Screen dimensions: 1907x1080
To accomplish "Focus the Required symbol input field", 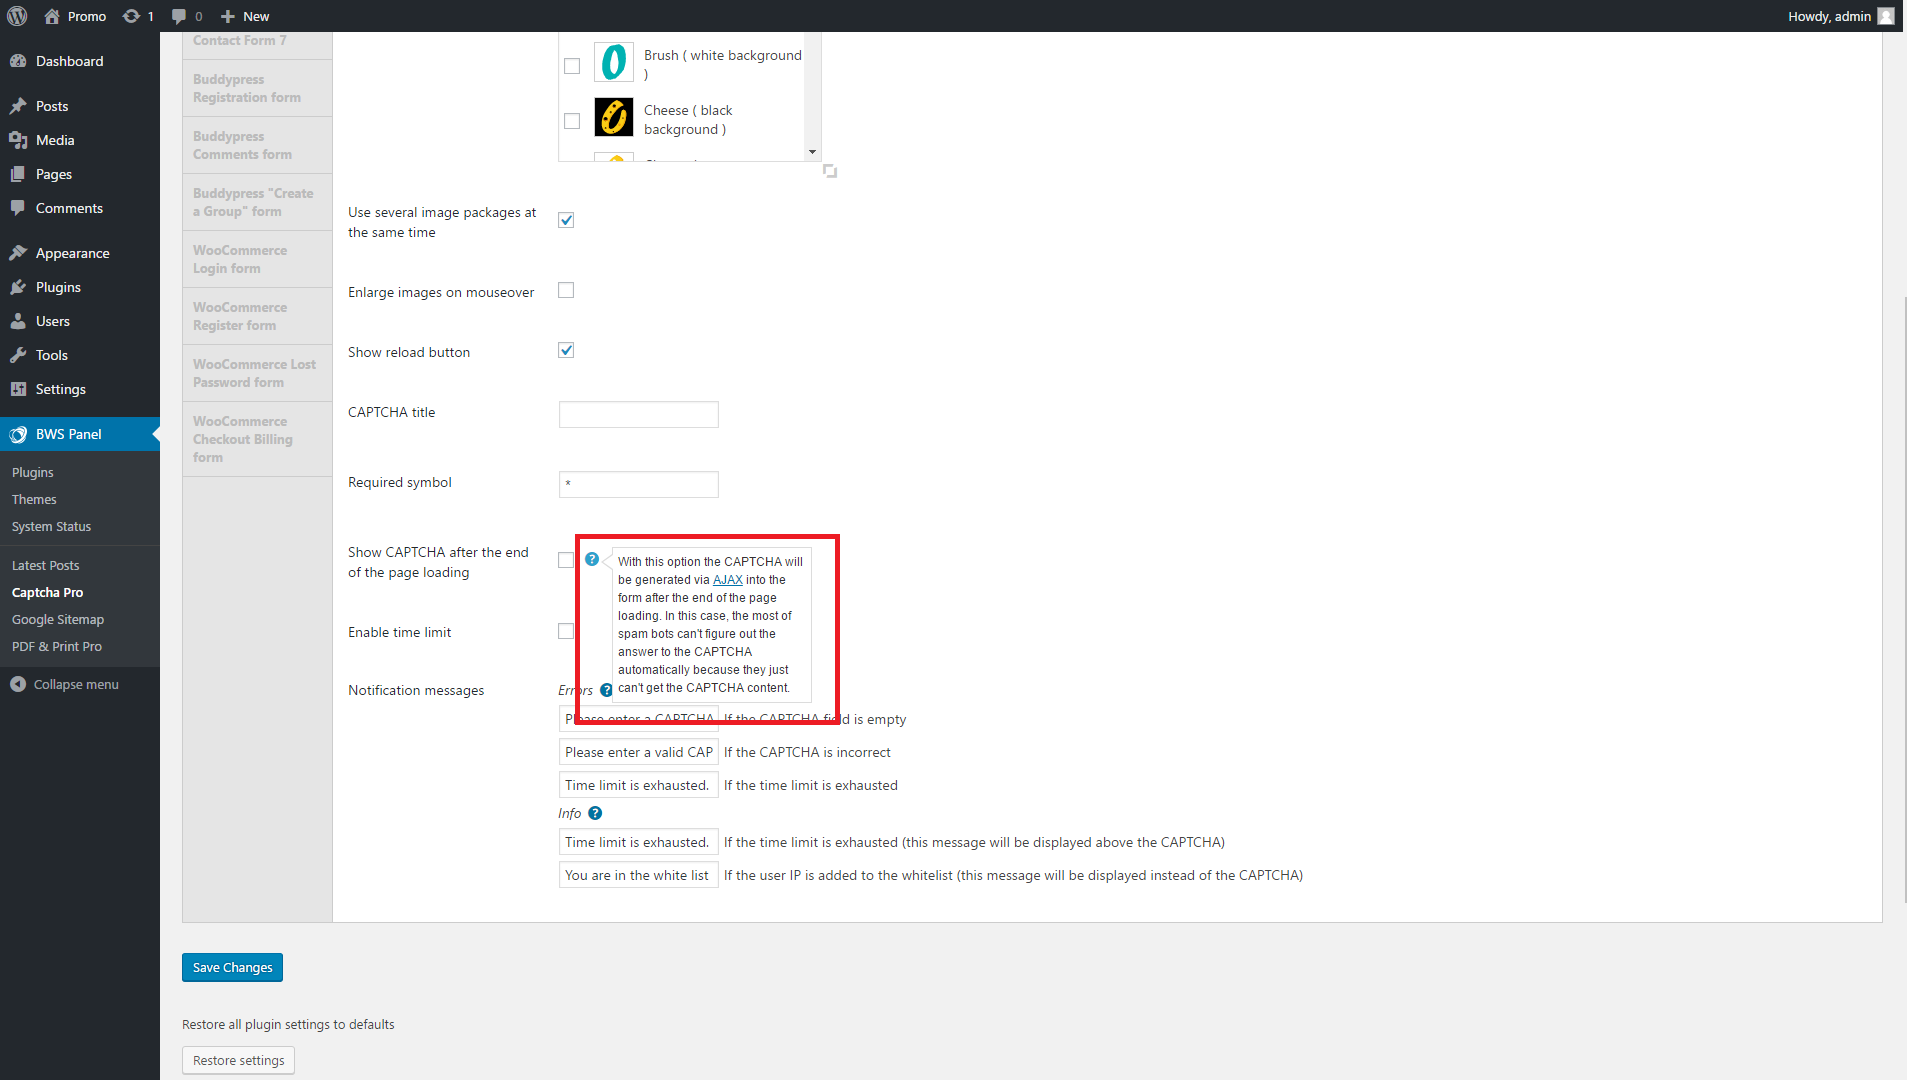I will (638, 484).
